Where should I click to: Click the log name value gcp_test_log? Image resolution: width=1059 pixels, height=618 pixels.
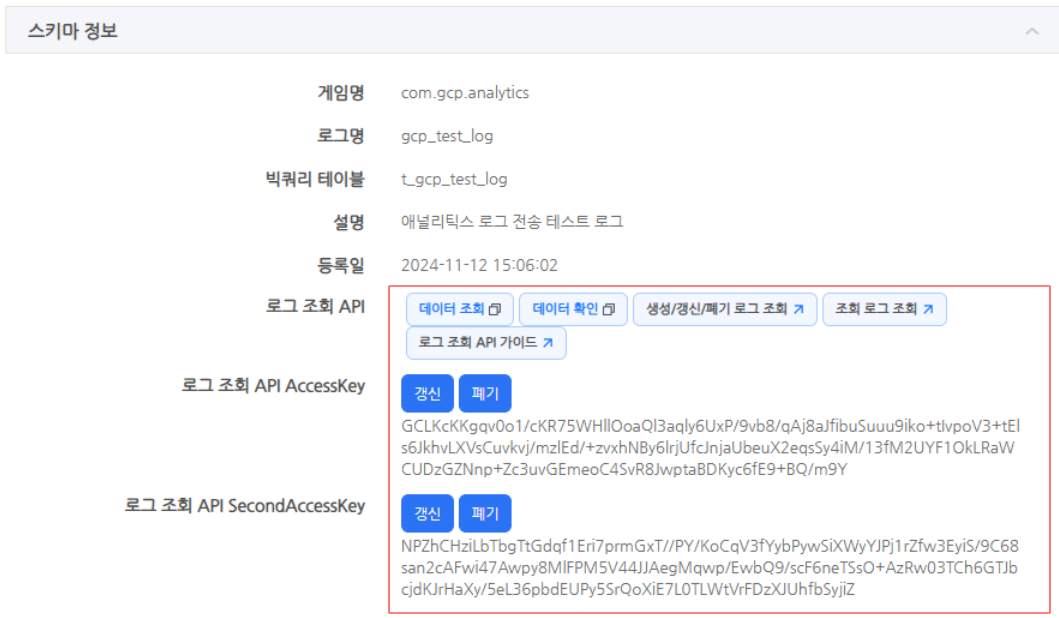point(447,136)
